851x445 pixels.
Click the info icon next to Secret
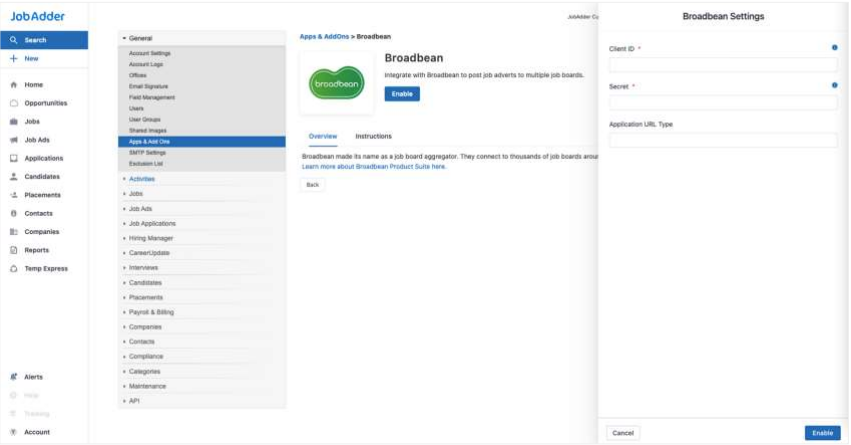(834, 85)
